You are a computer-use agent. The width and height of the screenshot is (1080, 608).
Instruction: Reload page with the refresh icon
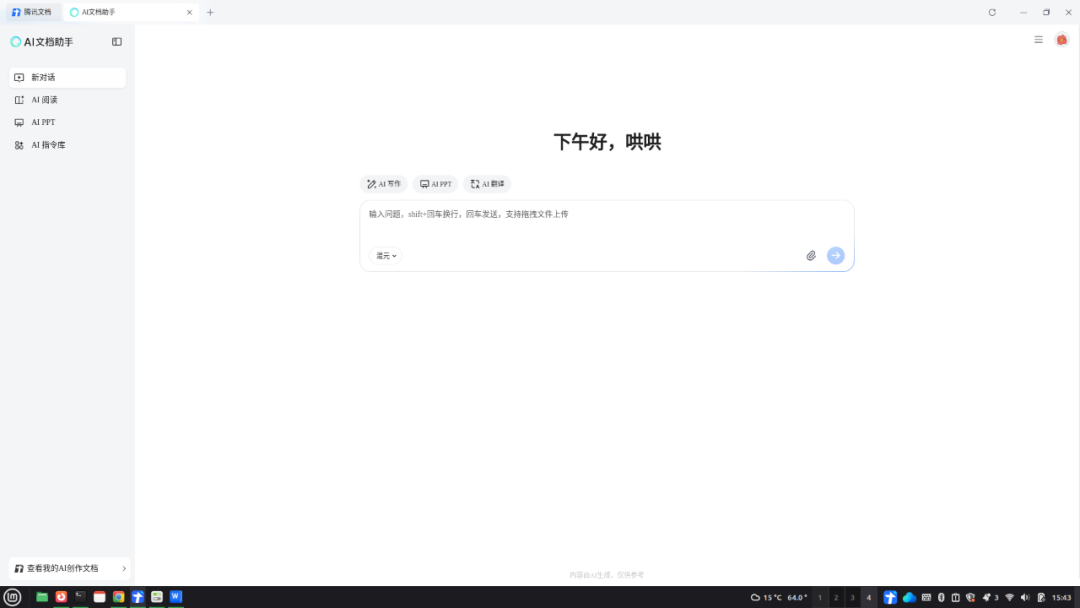pos(992,12)
